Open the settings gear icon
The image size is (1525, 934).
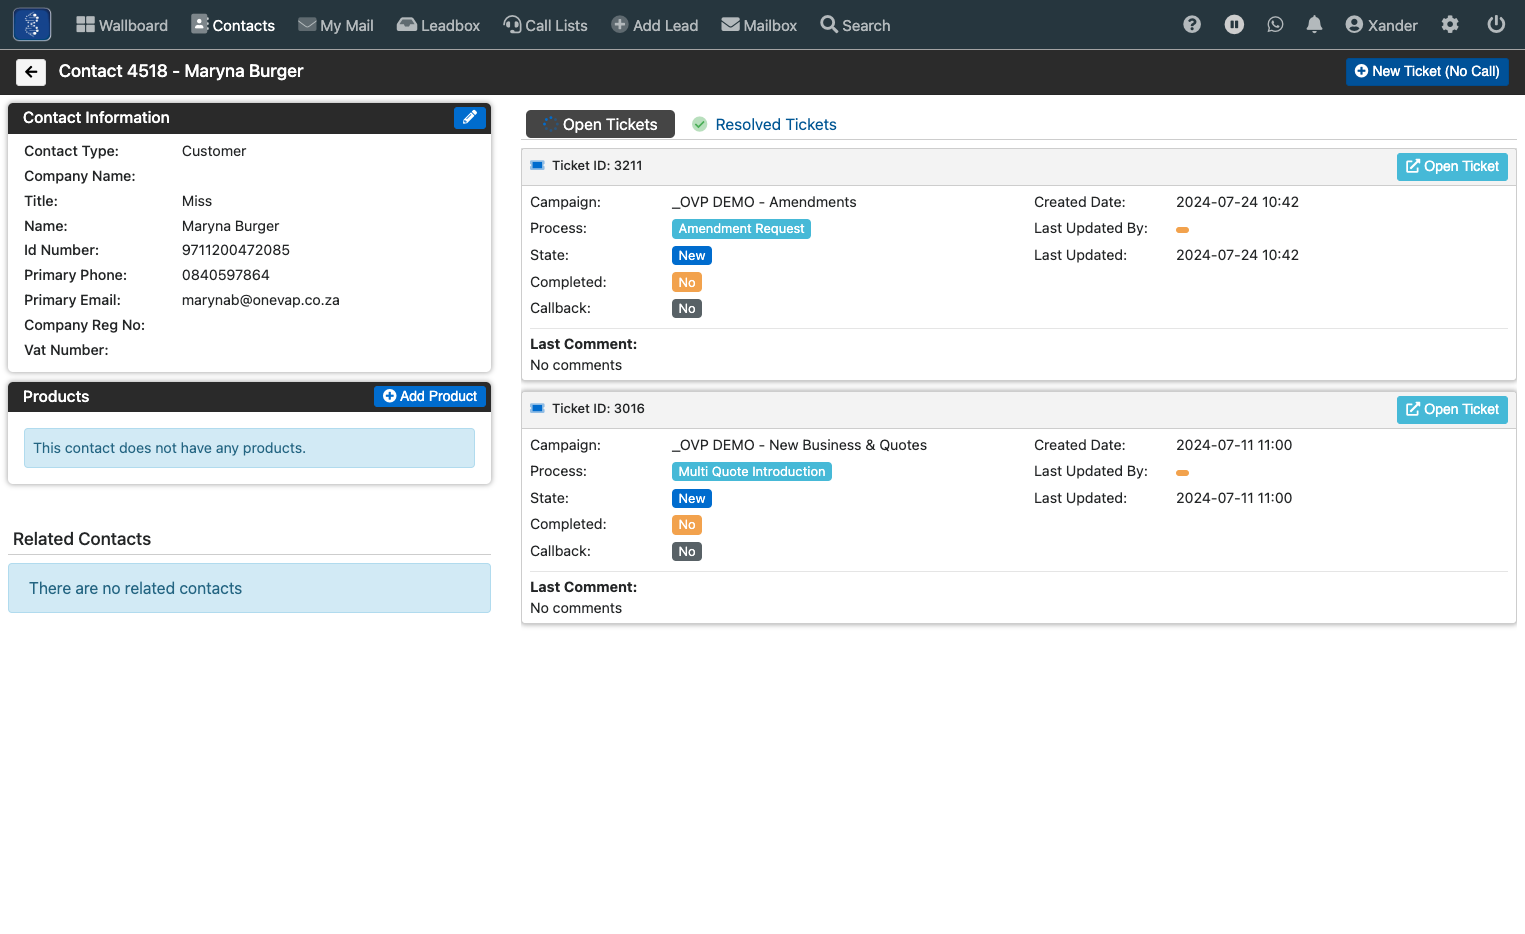point(1450,25)
